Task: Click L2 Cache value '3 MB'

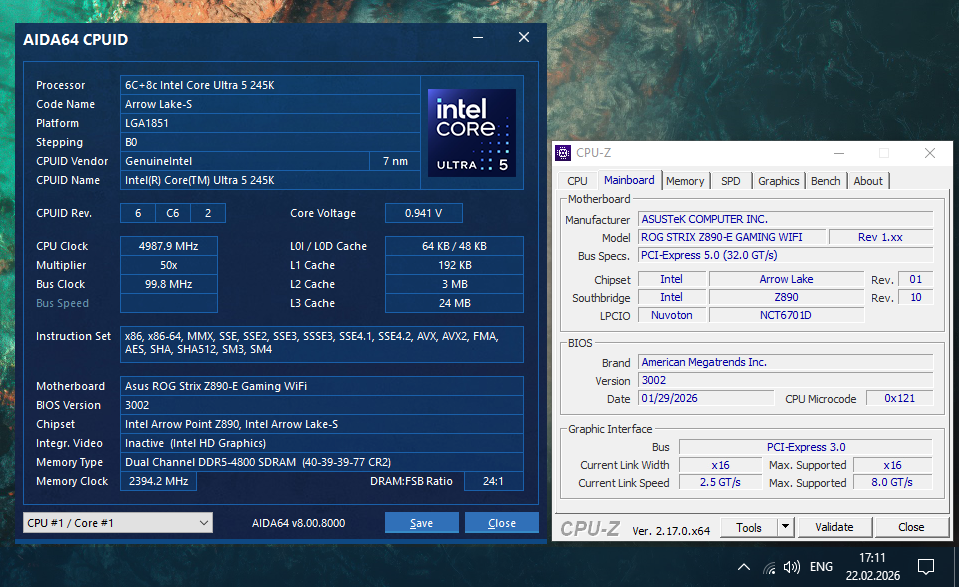Action: coord(454,284)
